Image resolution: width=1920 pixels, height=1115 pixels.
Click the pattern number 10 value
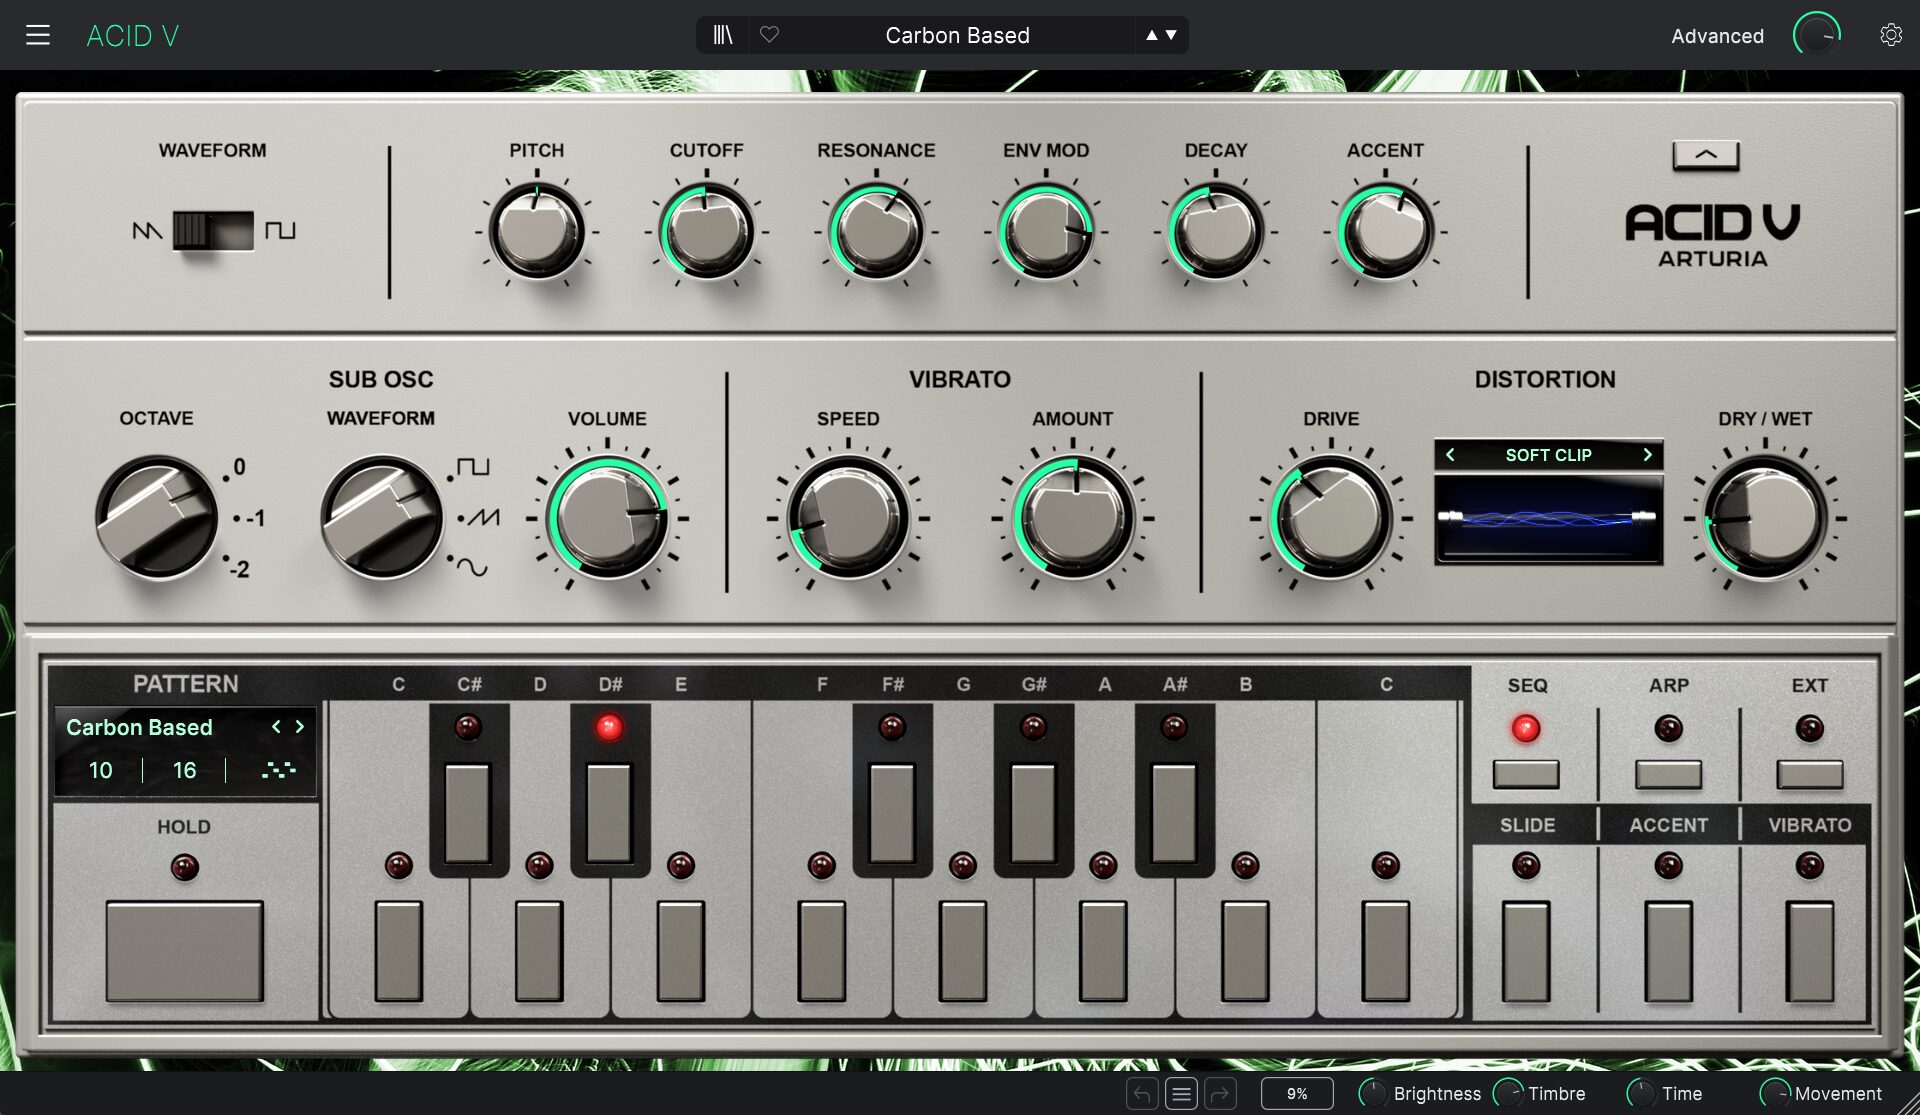click(x=101, y=770)
